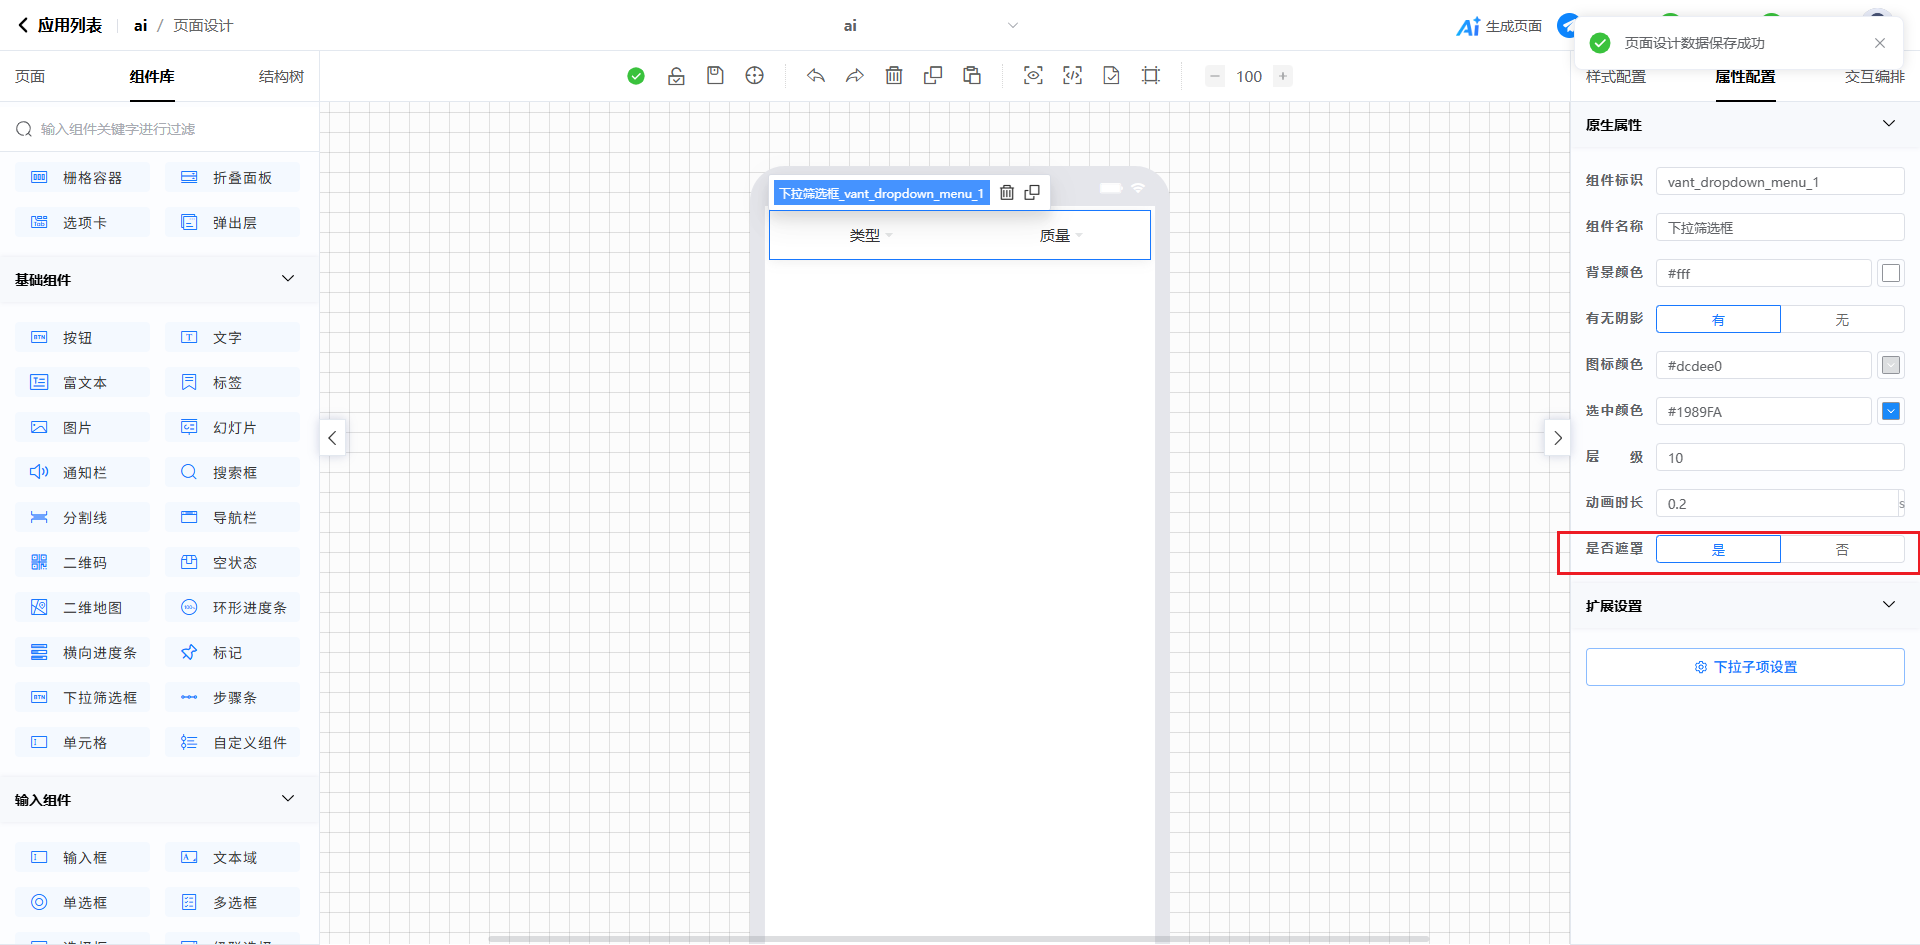Click the paste icon in toolbar
This screenshot has height=945, width=1920.
[972, 76]
